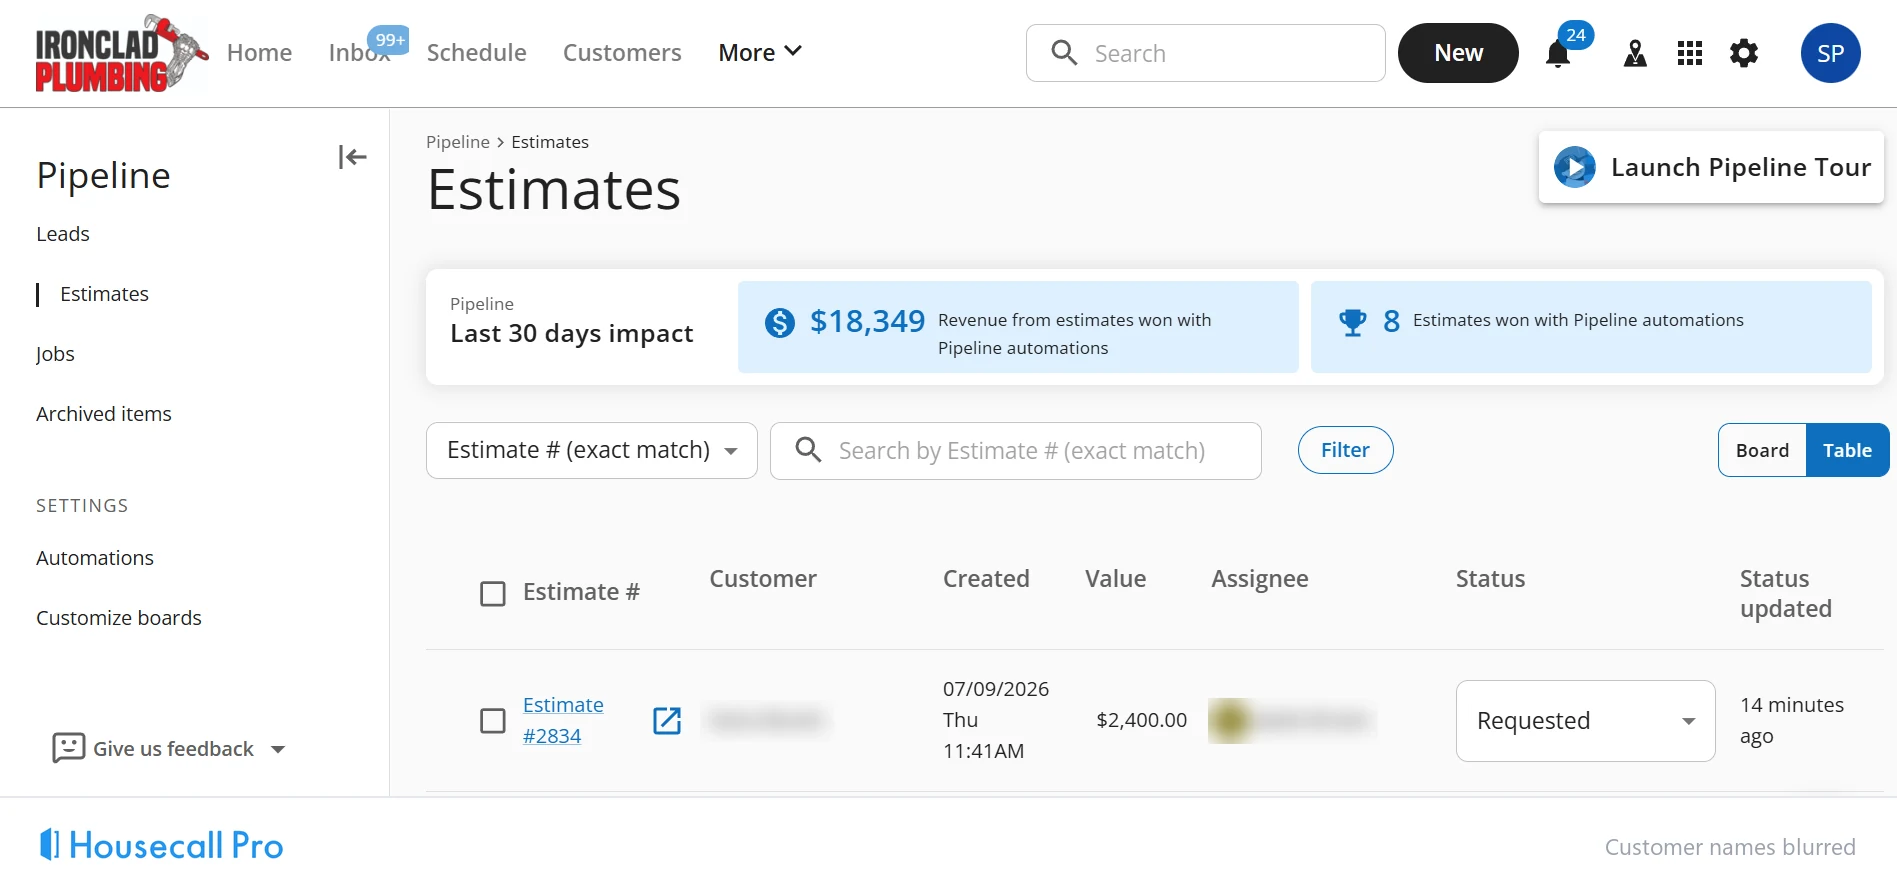Click the Housecall Pro logo

point(161,845)
